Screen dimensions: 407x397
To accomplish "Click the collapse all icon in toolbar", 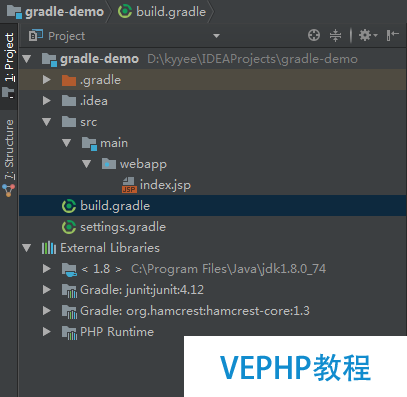I will click(335, 35).
